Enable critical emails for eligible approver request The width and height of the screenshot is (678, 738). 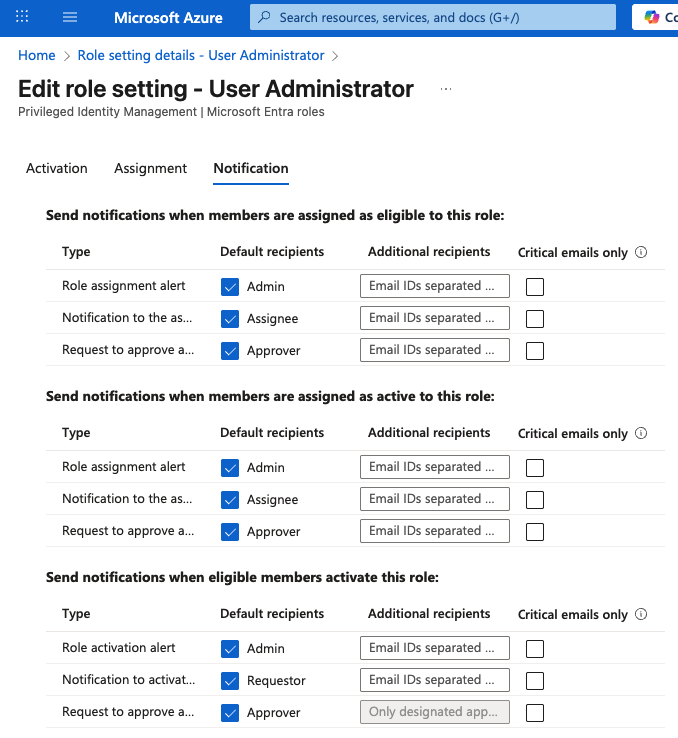pos(535,351)
